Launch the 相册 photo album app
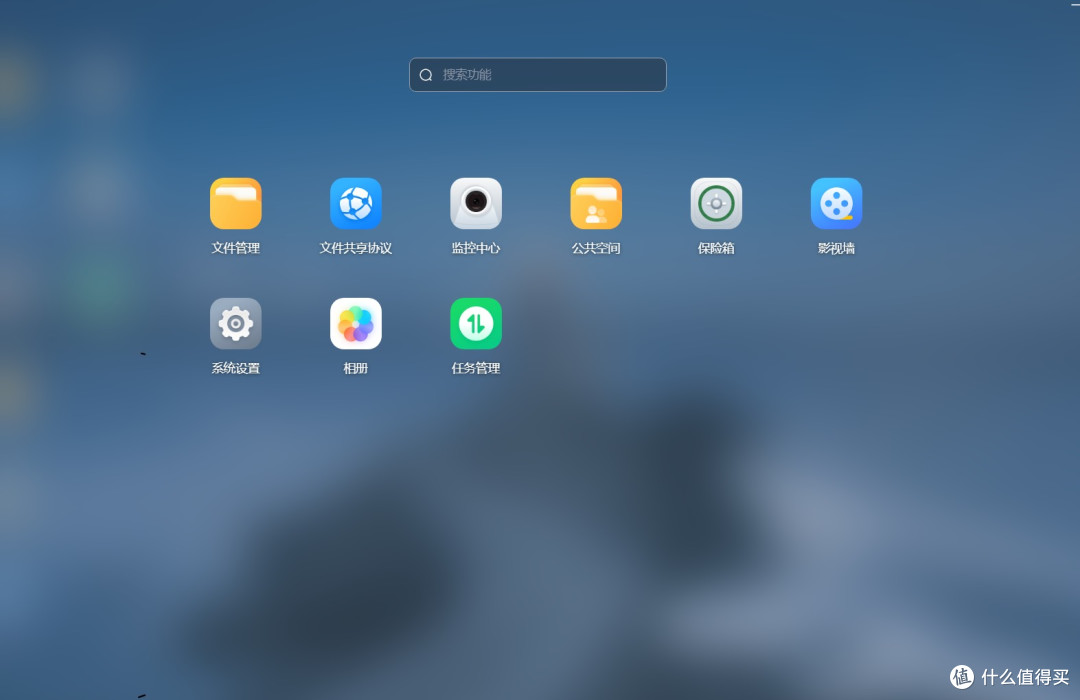This screenshot has height=700, width=1080. tap(355, 323)
